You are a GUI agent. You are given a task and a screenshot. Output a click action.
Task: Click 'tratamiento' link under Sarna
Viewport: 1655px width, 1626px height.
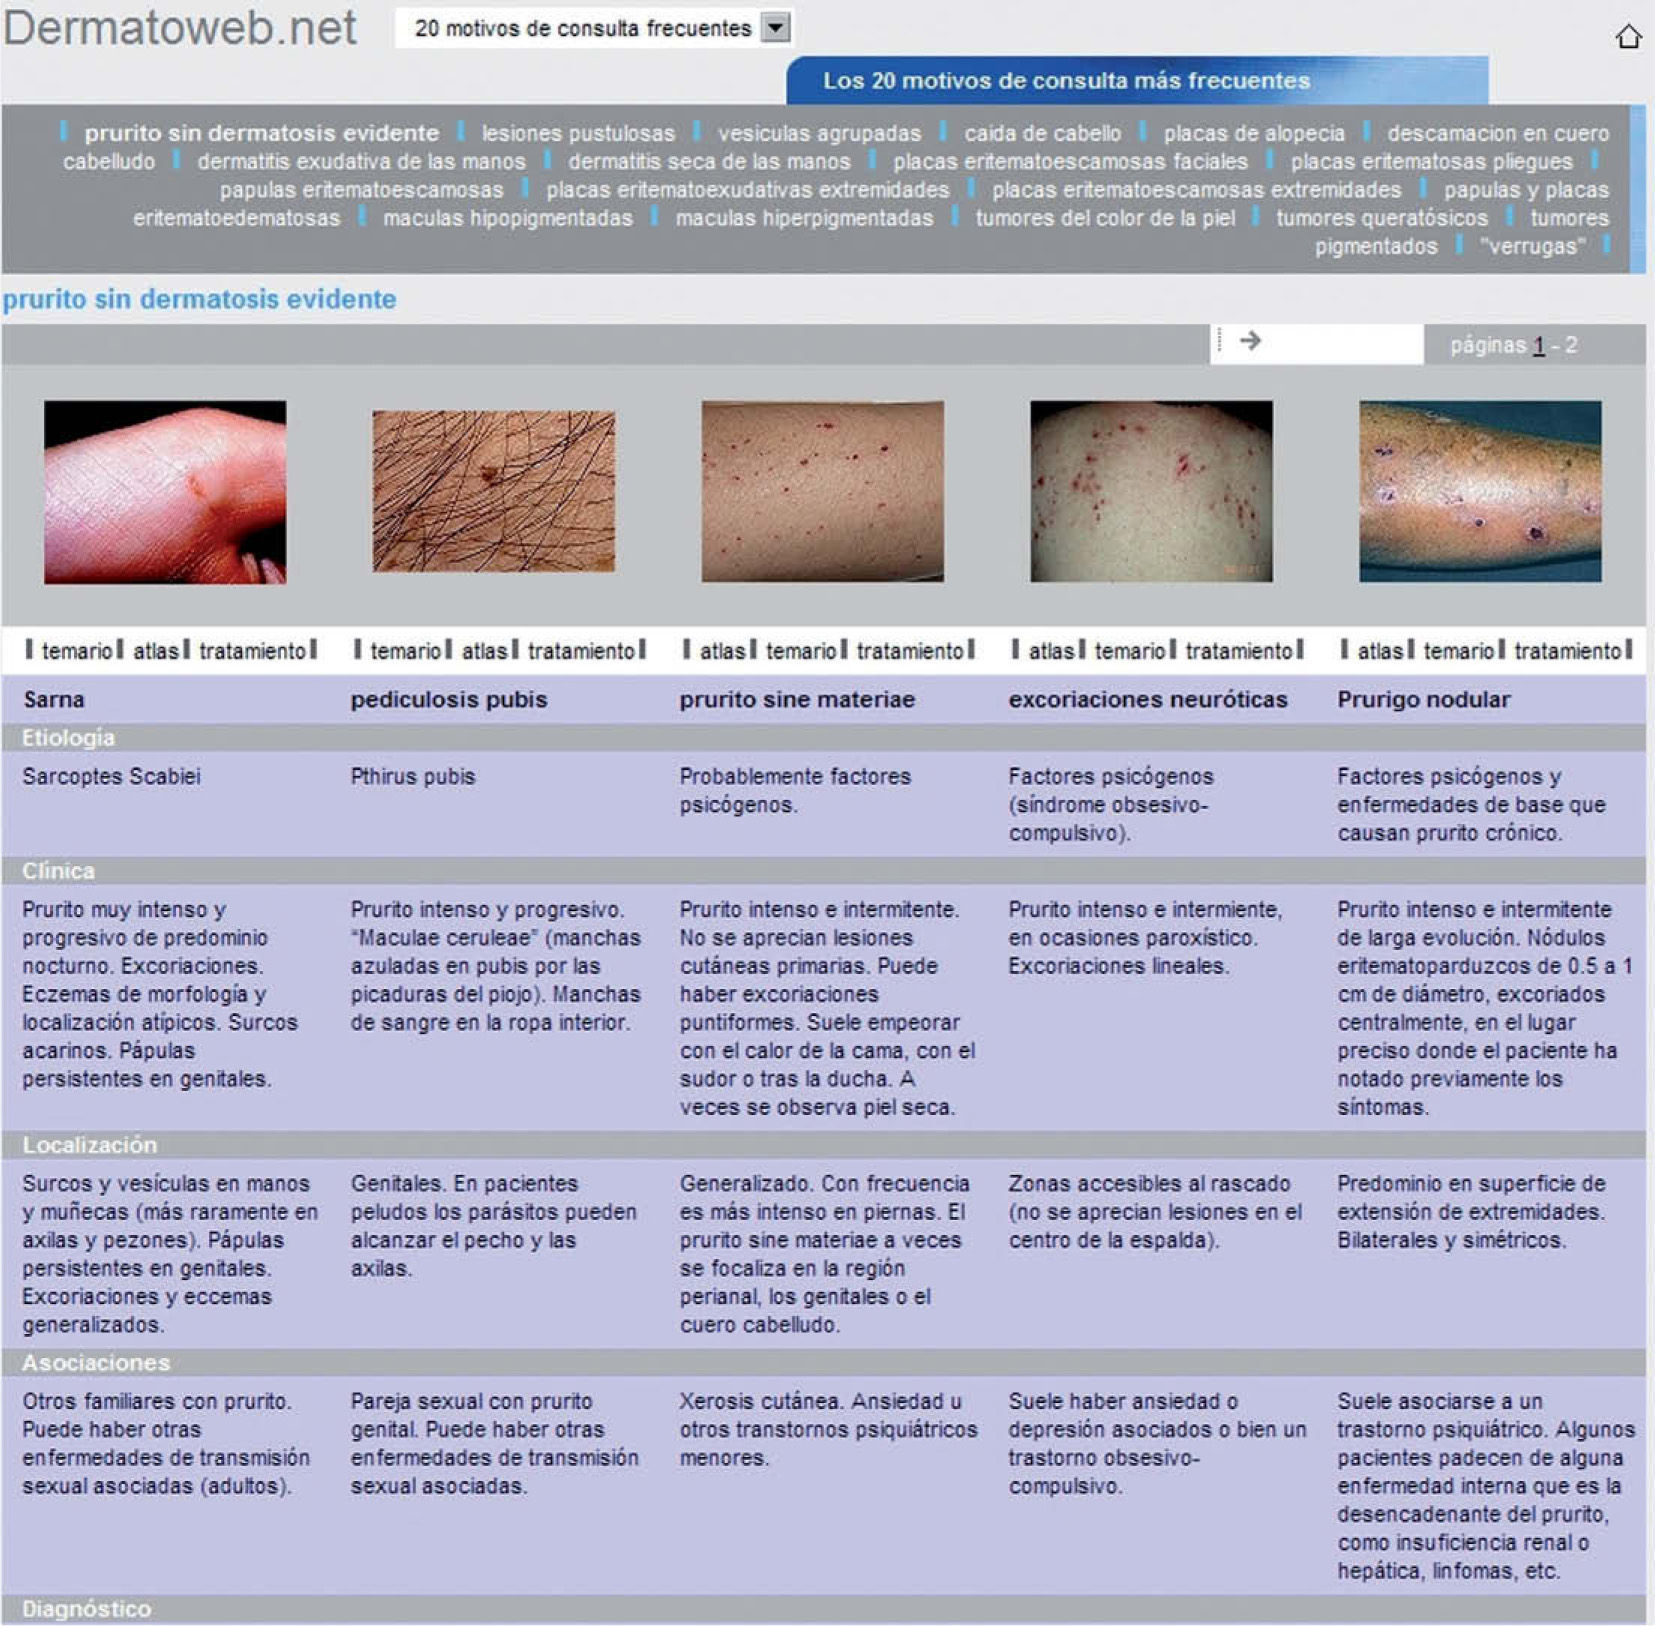252,651
